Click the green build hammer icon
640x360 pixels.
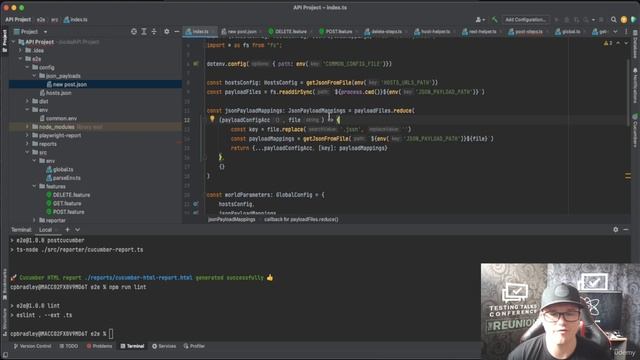click(495, 19)
